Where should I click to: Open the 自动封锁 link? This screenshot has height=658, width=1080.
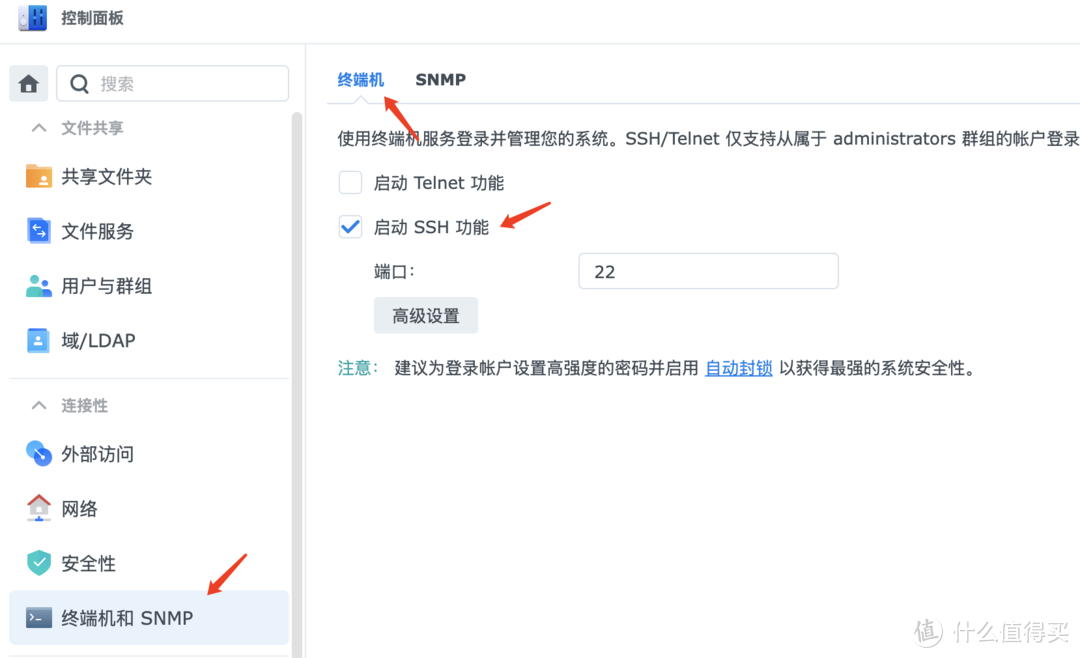[x=738, y=367]
